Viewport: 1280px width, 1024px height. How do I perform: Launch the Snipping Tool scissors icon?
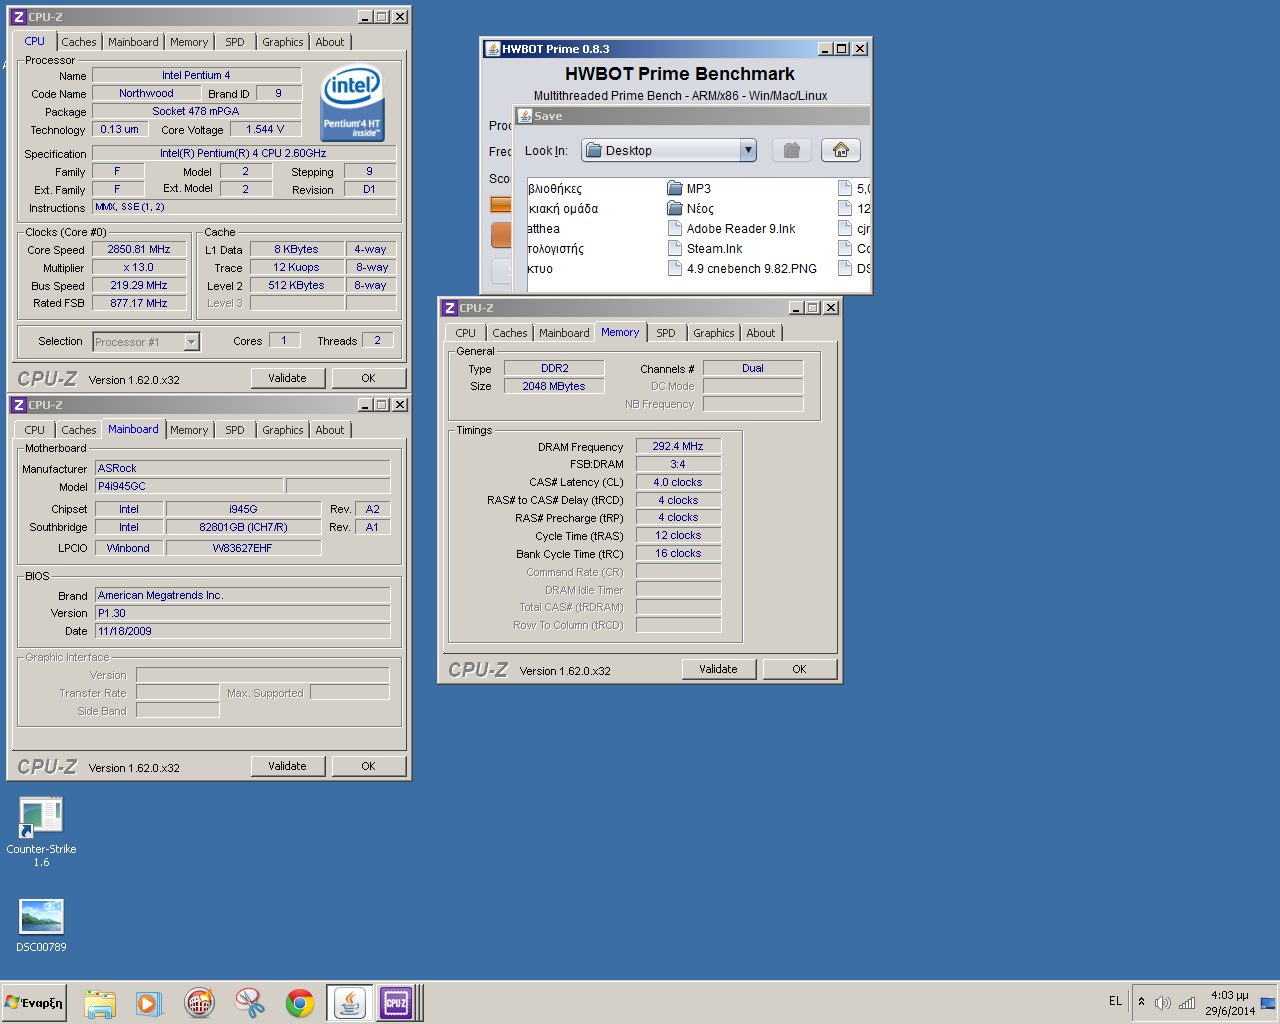[x=250, y=1003]
